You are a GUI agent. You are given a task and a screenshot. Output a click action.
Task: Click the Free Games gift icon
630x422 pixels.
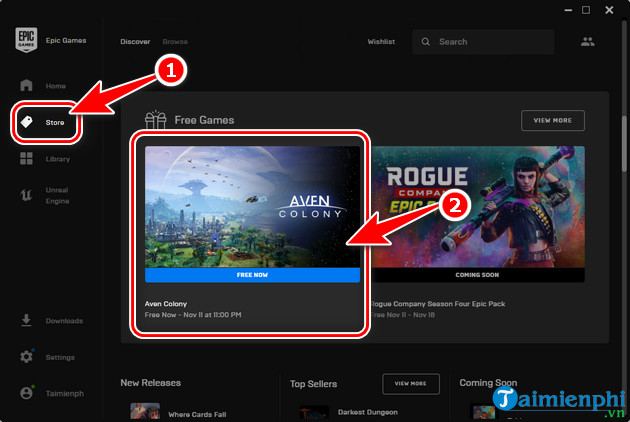(155, 120)
